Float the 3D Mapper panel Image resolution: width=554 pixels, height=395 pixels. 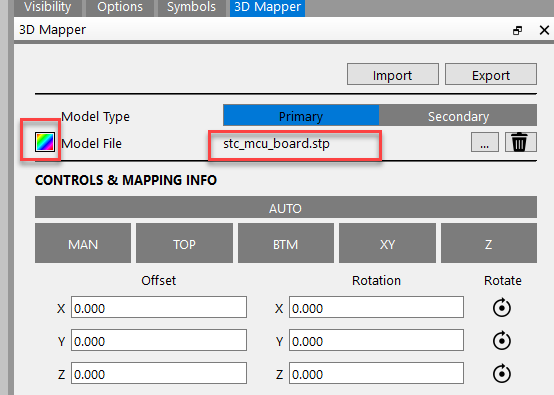pos(517,31)
